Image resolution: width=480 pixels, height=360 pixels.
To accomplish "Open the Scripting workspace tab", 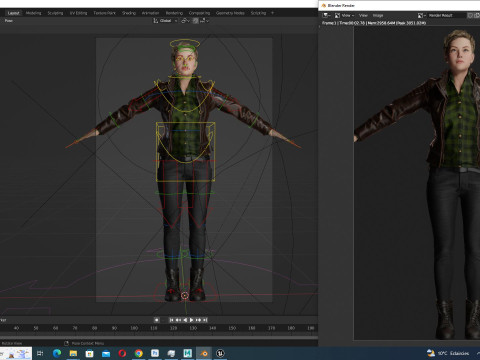I will pyautogui.click(x=258, y=13).
